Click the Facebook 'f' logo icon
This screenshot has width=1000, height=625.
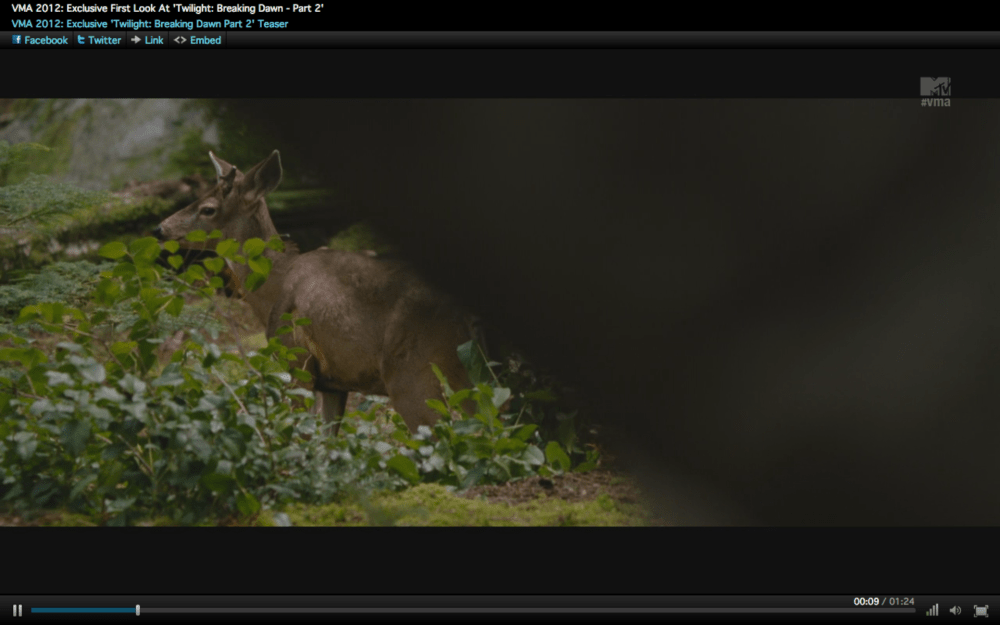[x=17, y=40]
